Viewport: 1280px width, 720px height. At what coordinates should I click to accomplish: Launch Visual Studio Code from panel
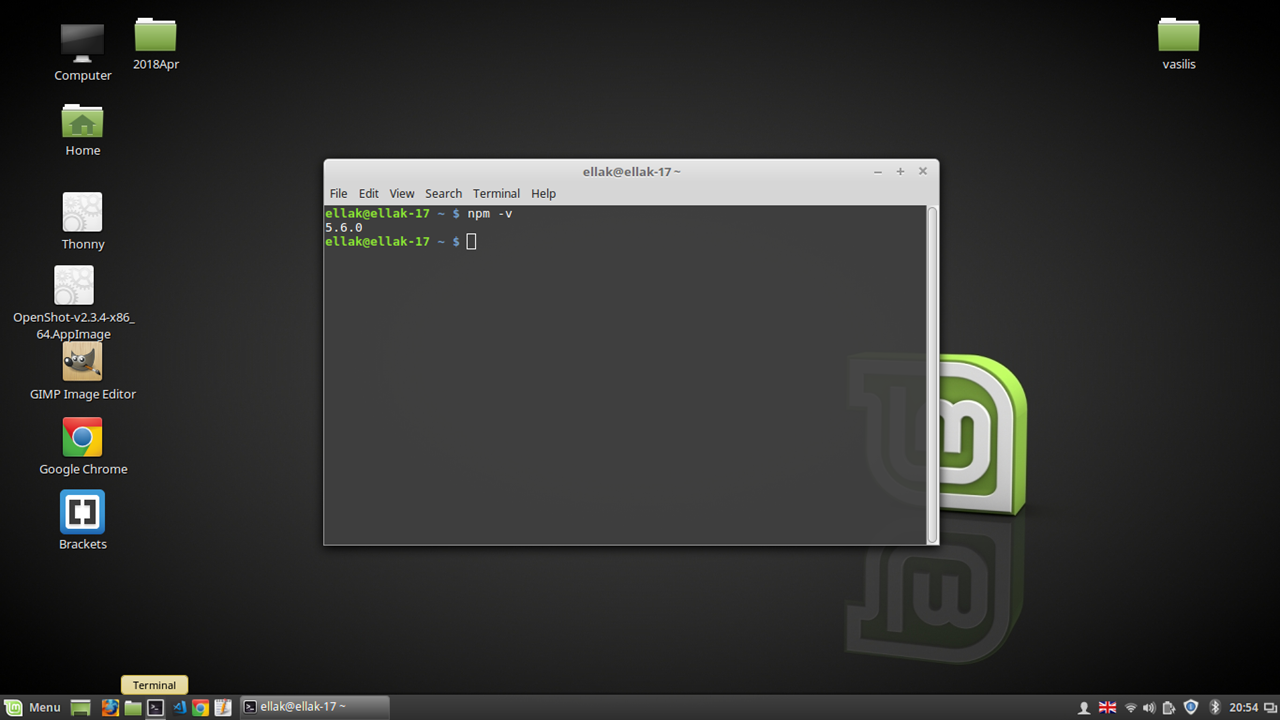point(179,707)
